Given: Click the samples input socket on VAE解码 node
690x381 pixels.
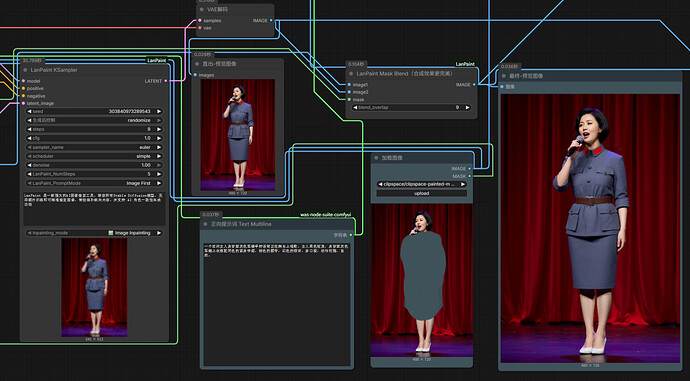Looking at the screenshot, I should click(200, 21).
